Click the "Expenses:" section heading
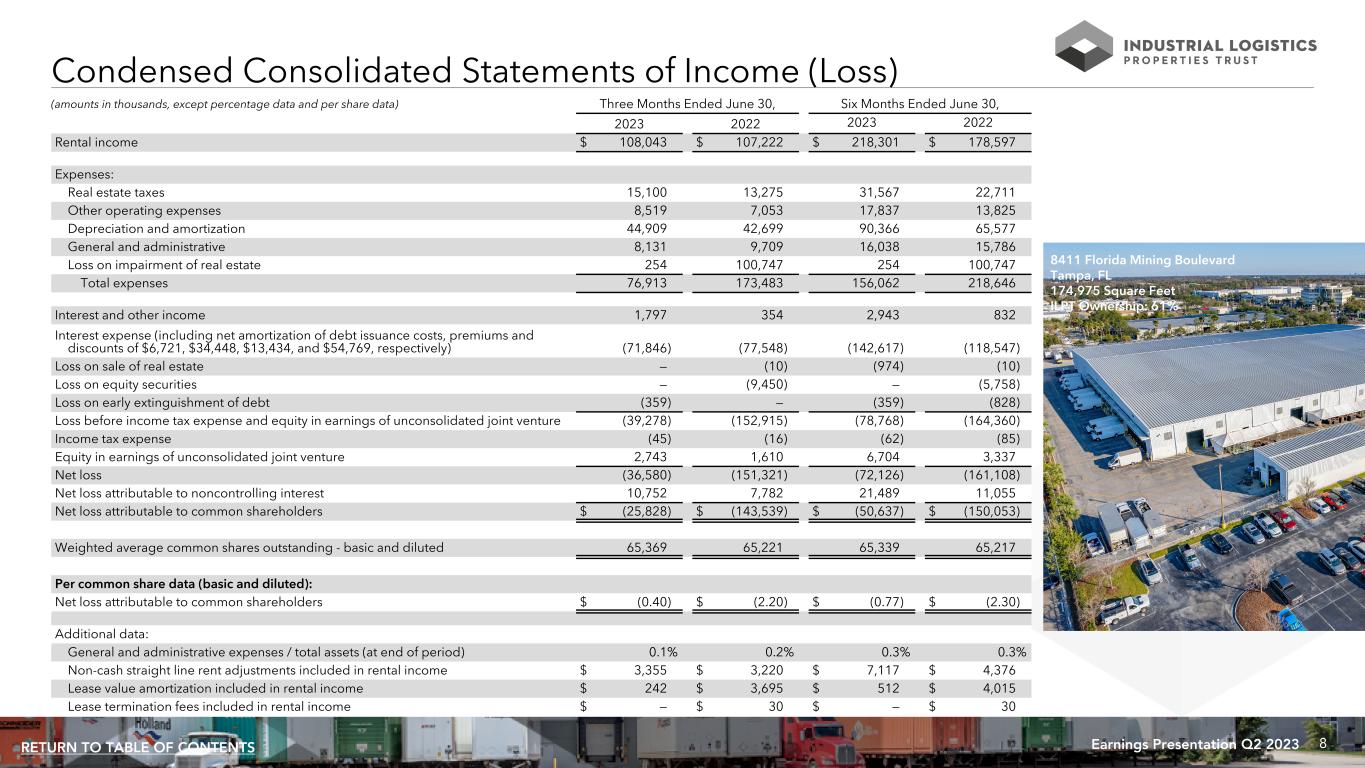This screenshot has width=1365, height=768. [85, 174]
